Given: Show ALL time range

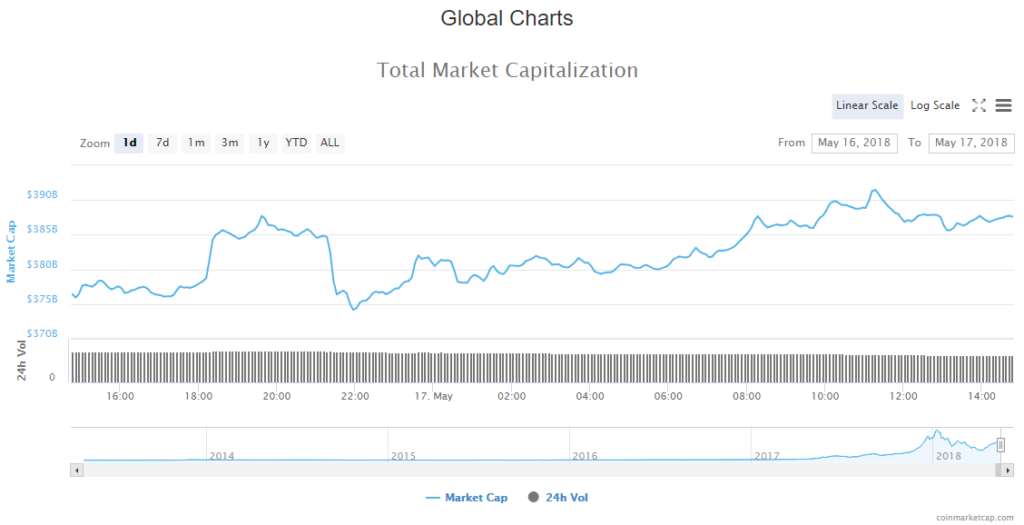Looking at the screenshot, I should (x=330, y=143).
